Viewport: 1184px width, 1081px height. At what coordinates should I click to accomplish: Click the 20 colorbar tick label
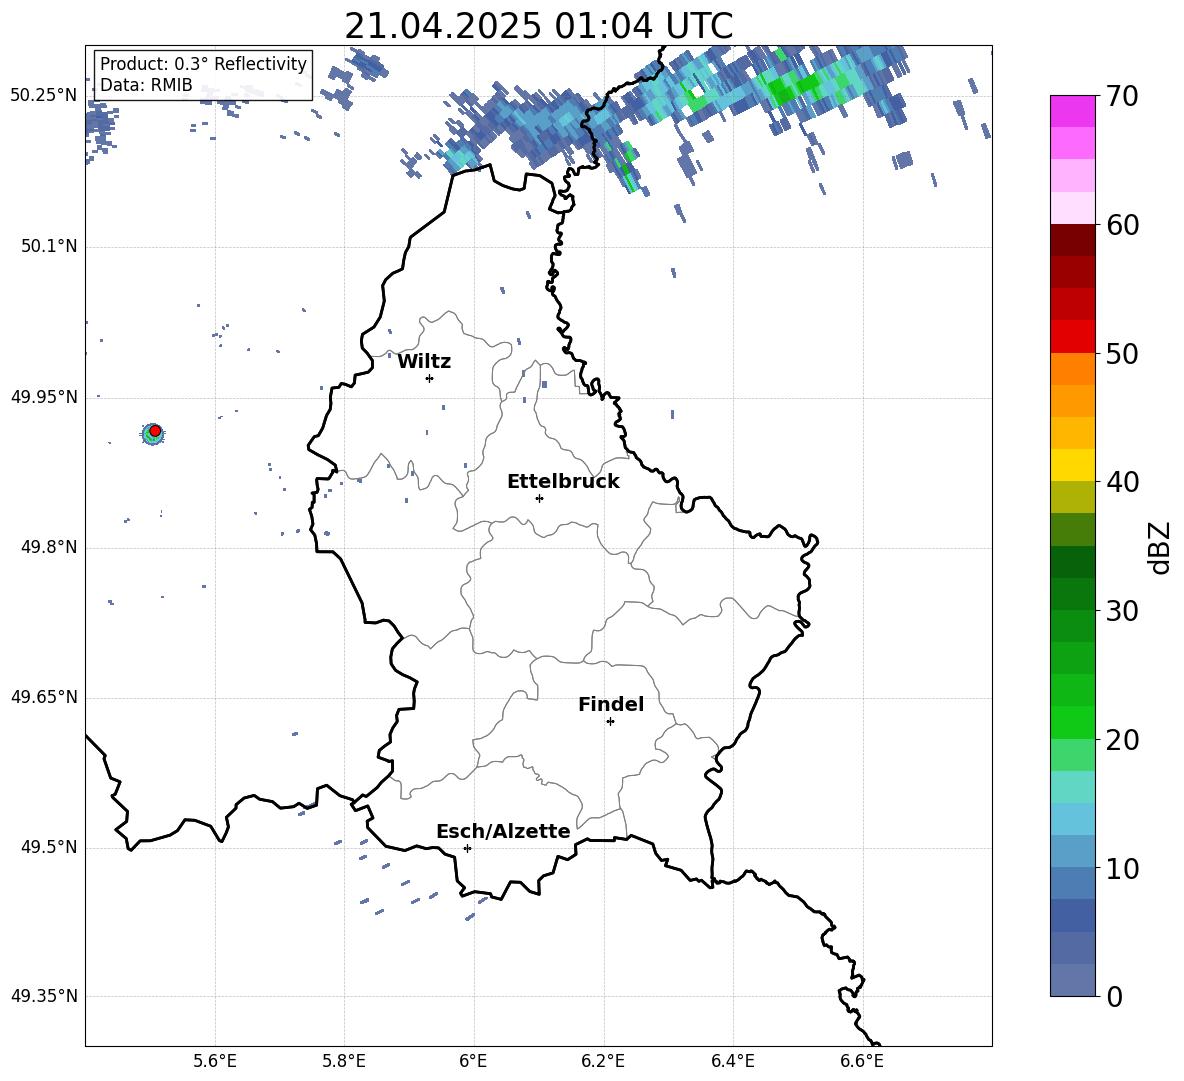pyautogui.click(x=1121, y=740)
